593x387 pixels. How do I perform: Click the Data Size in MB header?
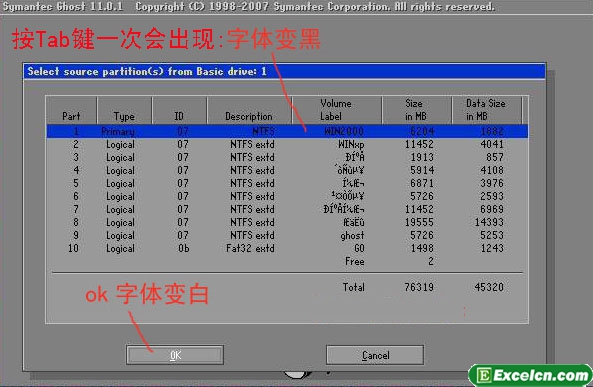486,110
